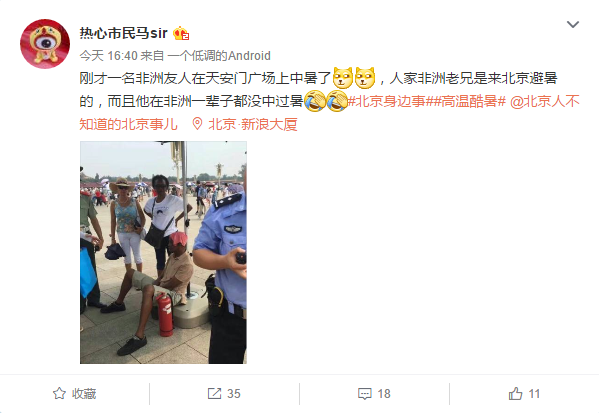
Task: Open the 一个低调的Android source link
Action: tap(219, 56)
